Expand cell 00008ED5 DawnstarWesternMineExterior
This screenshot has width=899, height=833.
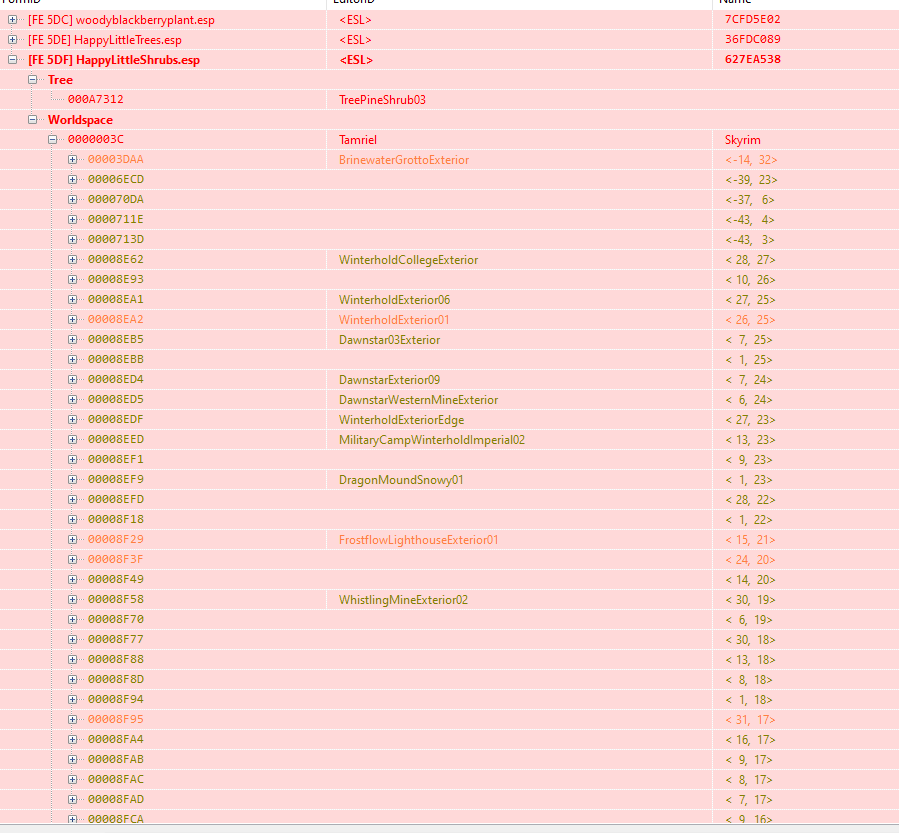click(x=72, y=400)
